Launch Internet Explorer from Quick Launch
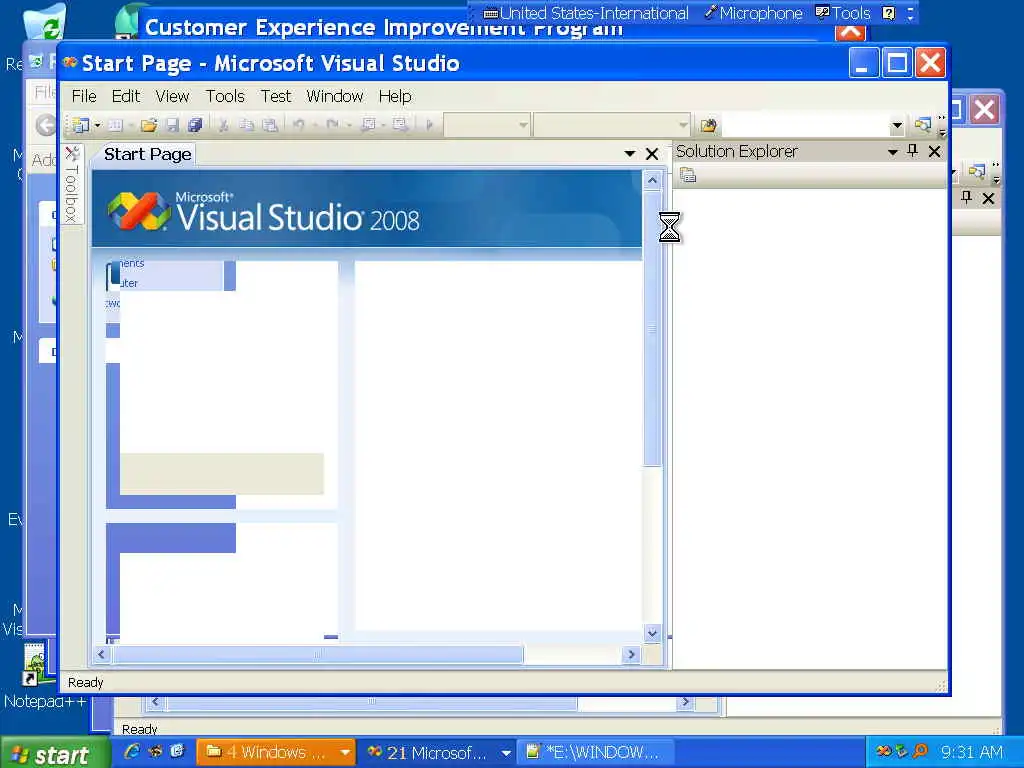This screenshot has width=1024, height=768. [133, 752]
